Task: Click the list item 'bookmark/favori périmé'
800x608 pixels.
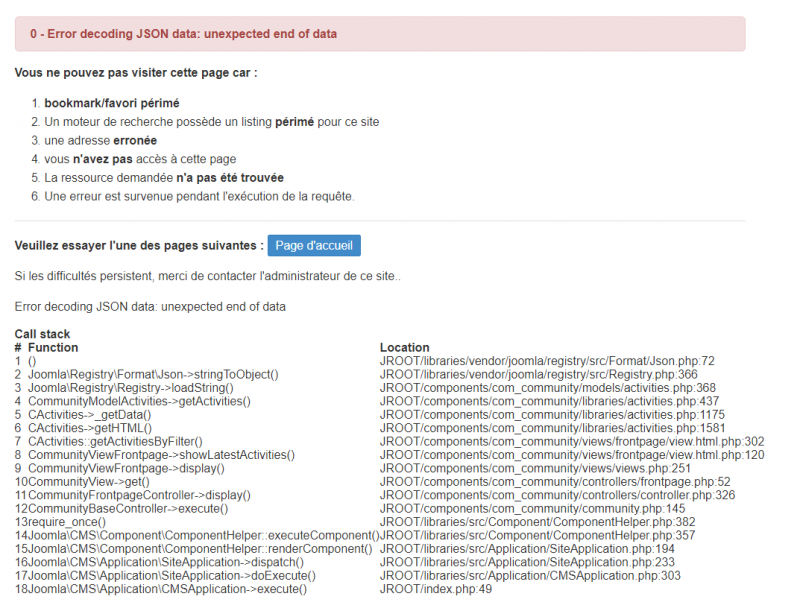Action: [112, 103]
